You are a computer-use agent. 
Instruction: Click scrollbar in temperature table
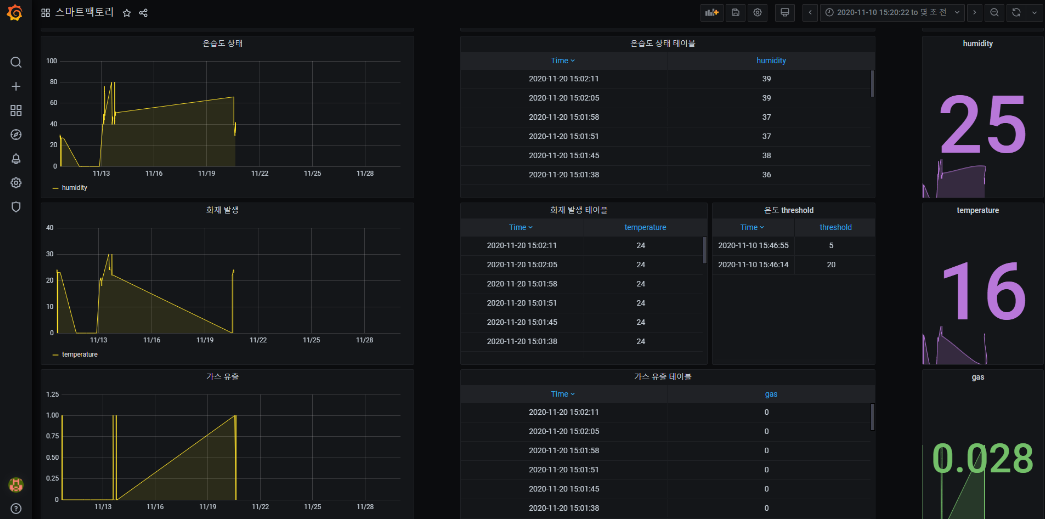705,250
